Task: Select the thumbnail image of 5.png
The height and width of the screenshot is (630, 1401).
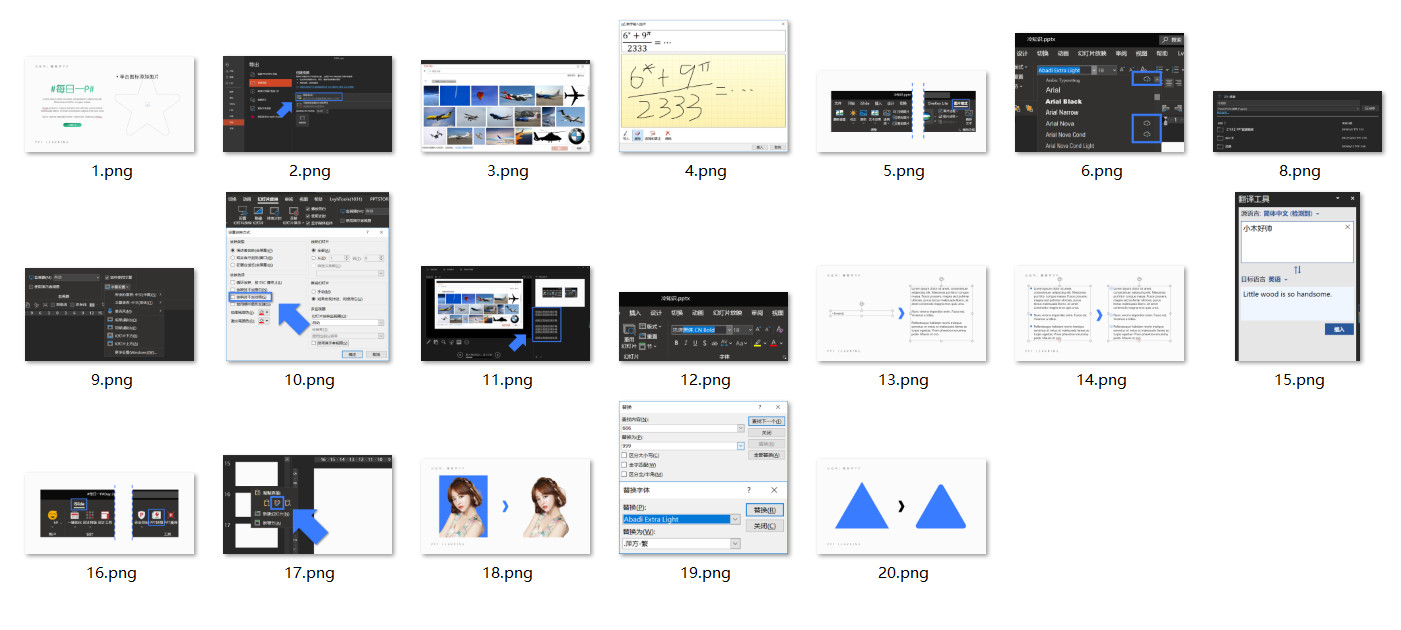Action: click(x=902, y=111)
